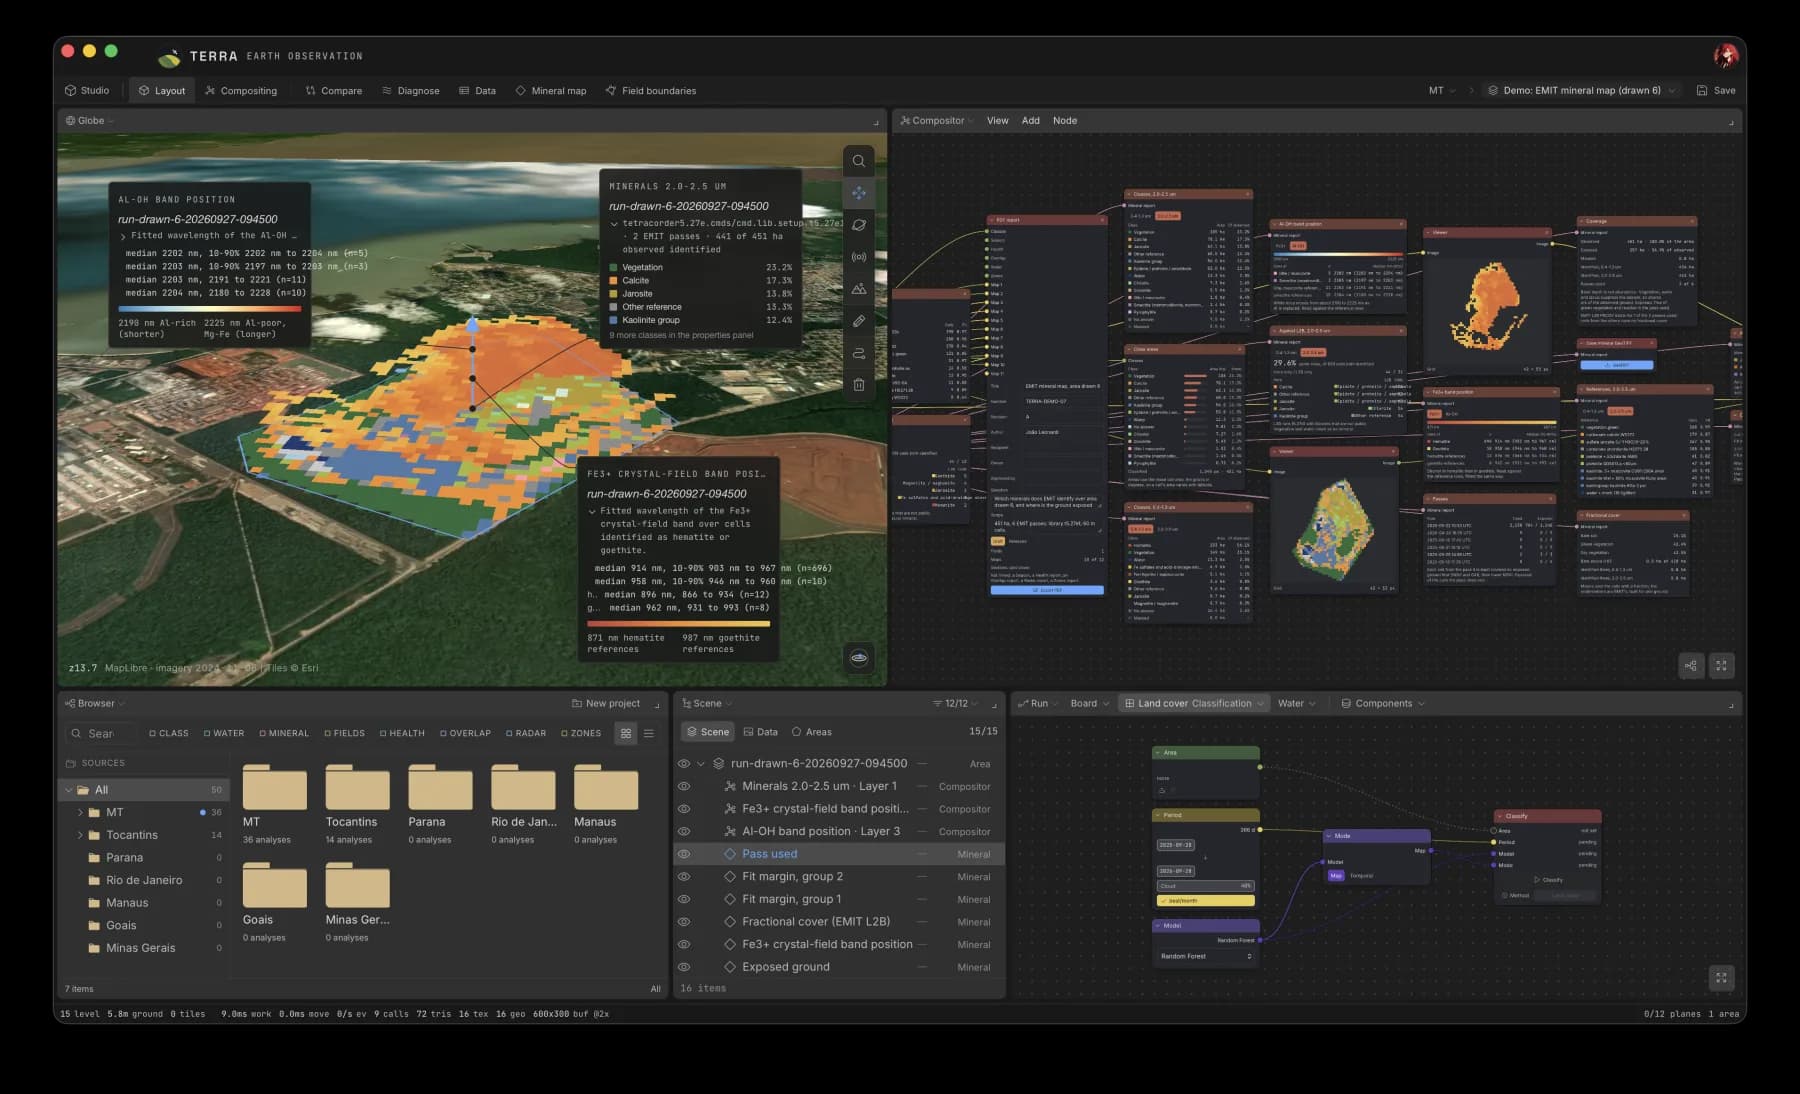Switch to the Compositing workspace tab
Screen dimensions: 1800x1094
(241, 90)
